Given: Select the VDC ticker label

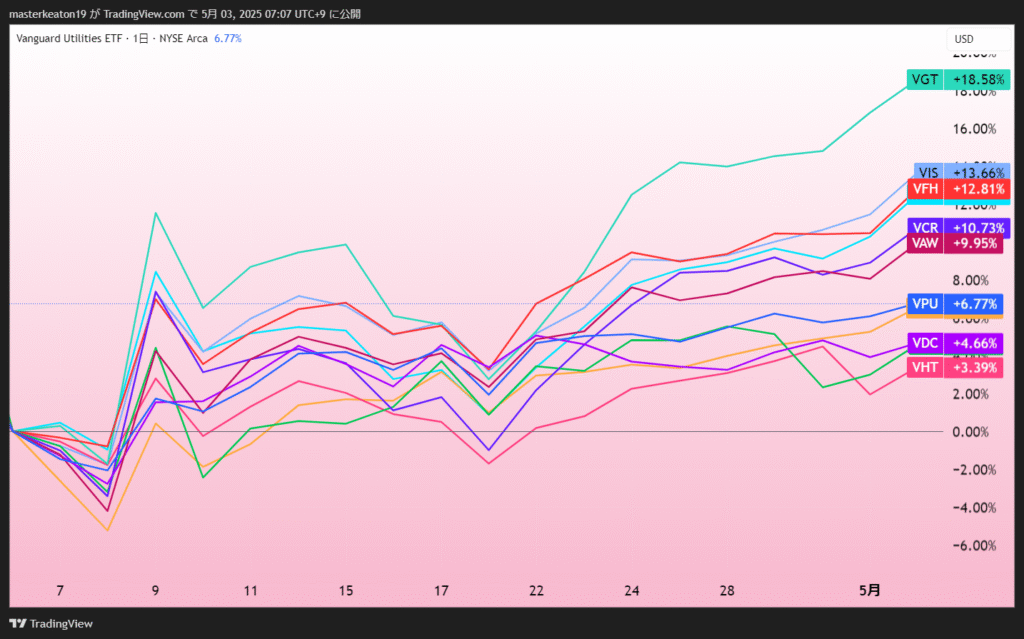Looking at the screenshot, I should pyautogui.click(x=925, y=343).
